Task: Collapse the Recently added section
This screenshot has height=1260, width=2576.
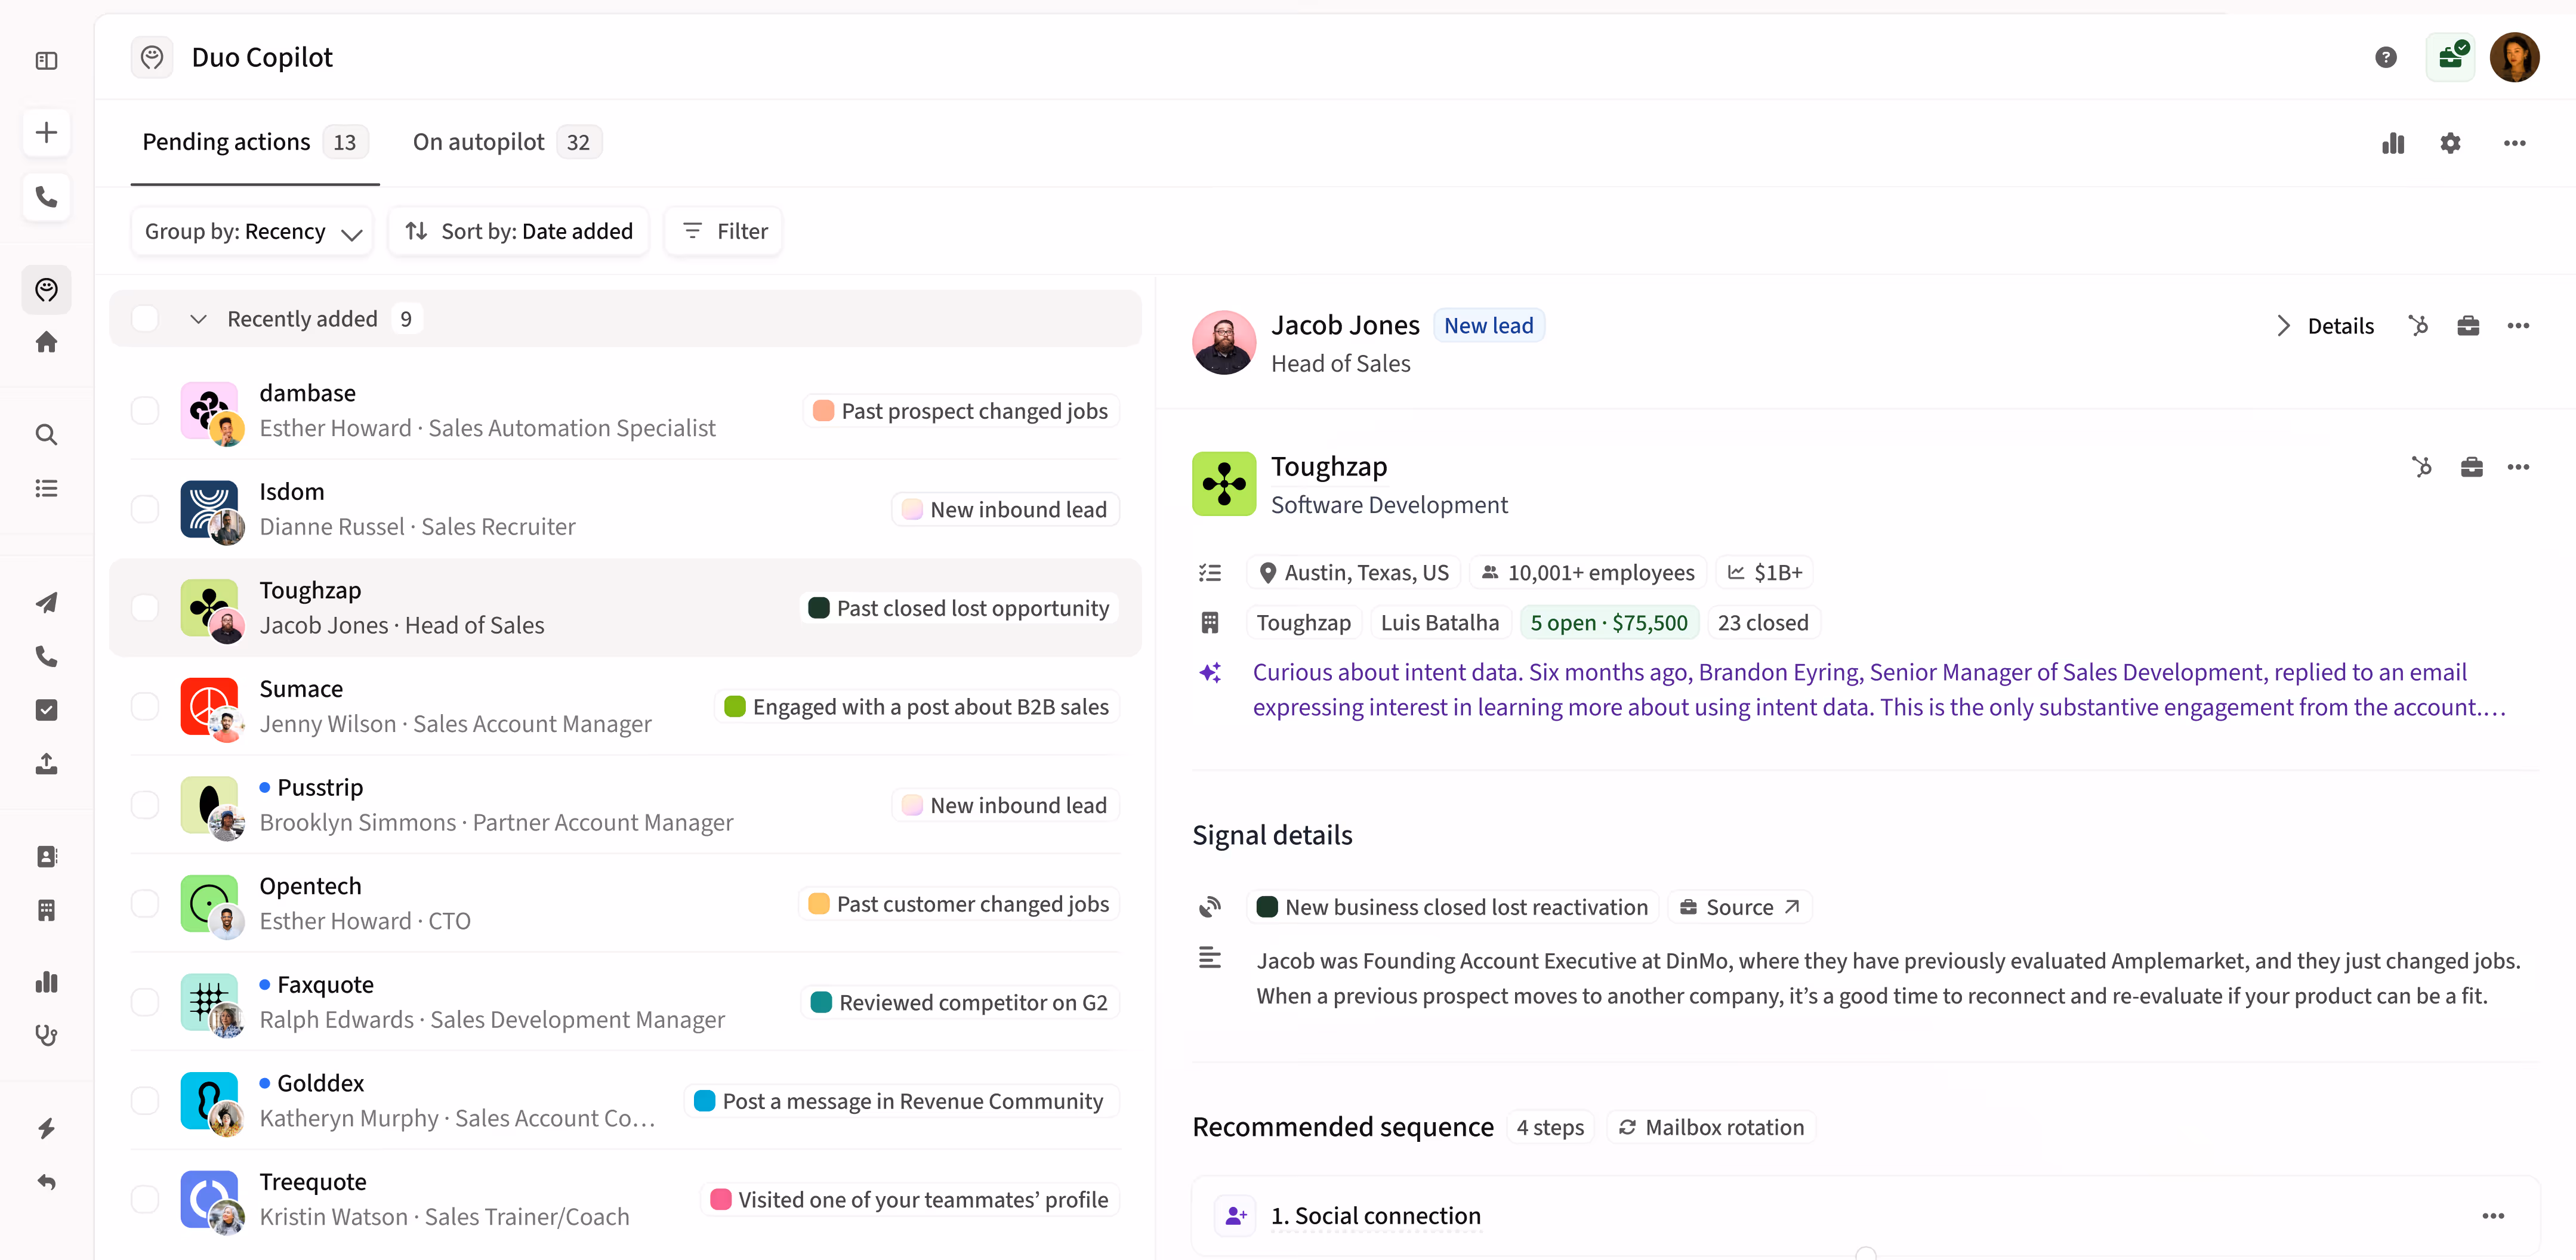Action: pos(197,318)
